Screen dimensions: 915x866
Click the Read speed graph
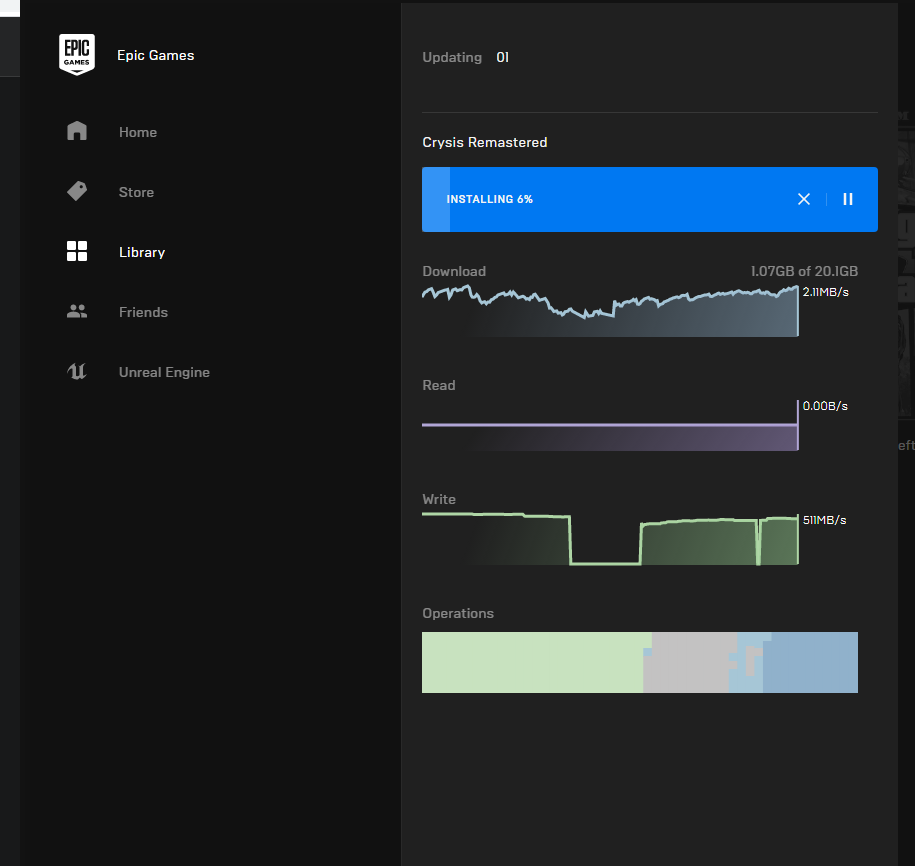610,425
